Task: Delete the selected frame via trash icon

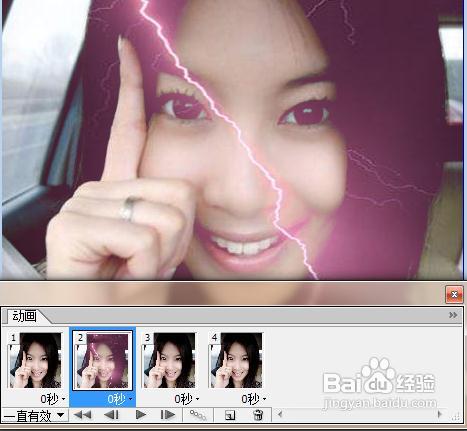Action: pyautogui.click(x=258, y=415)
